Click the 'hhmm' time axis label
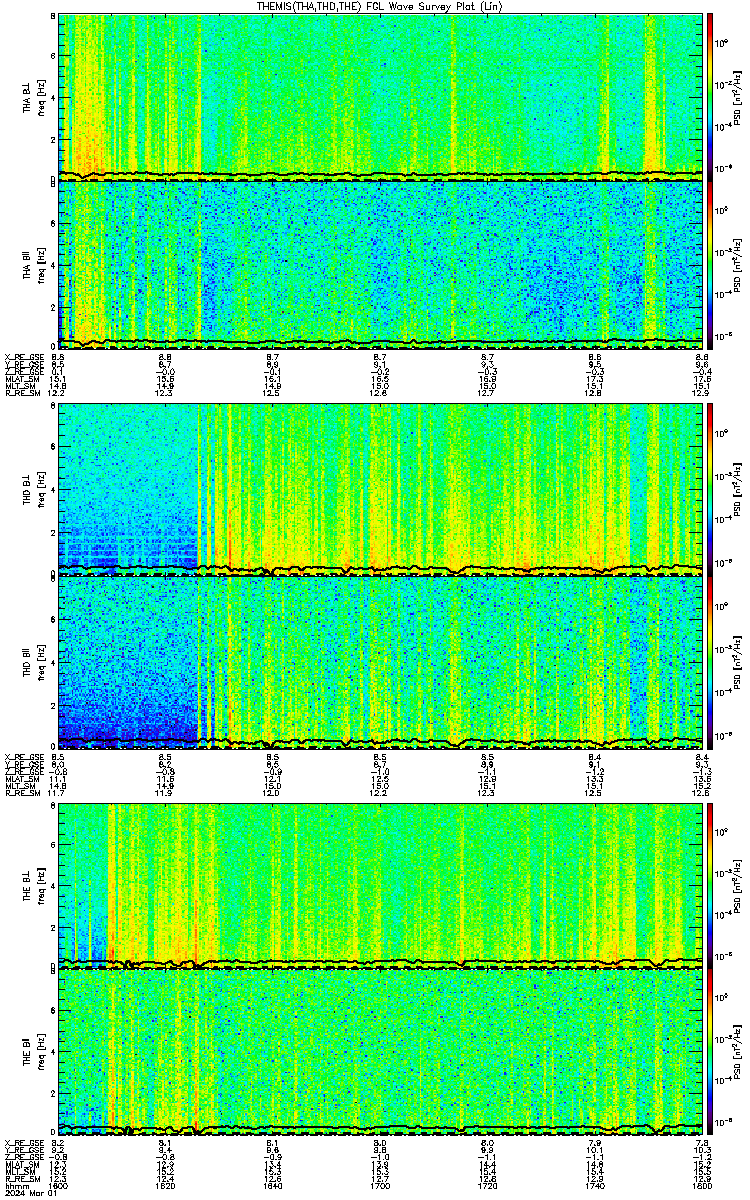The width and height of the screenshot is (750, 1200). 16,1188
